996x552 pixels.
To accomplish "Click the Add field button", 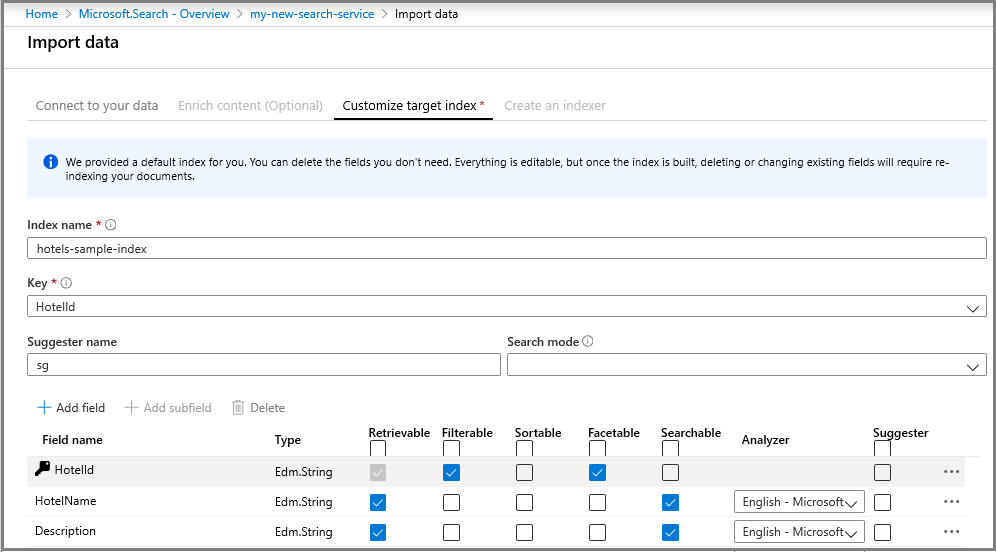I will [71, 408].
